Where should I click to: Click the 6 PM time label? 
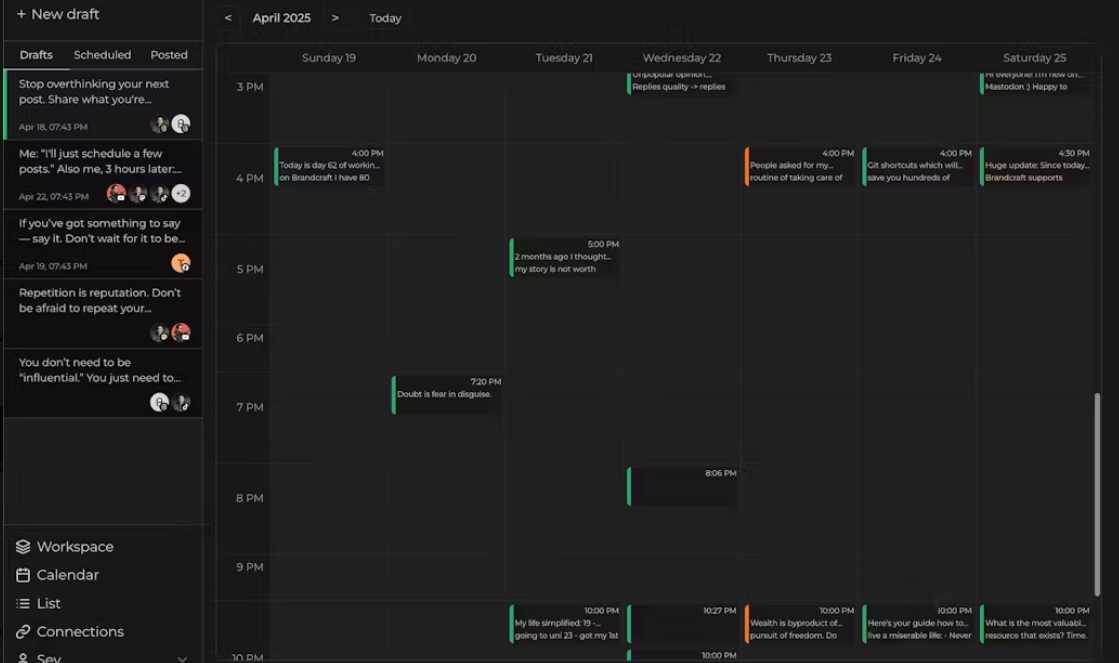tap(250, 338)
